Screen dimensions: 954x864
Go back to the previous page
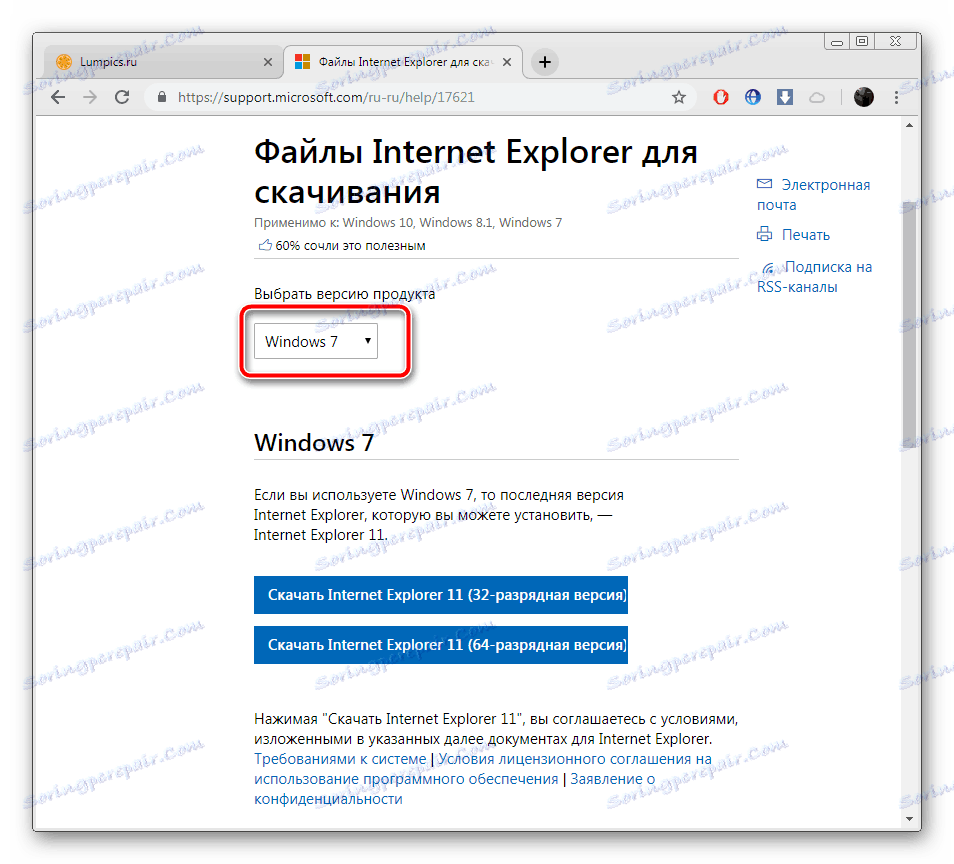(58, 97)
